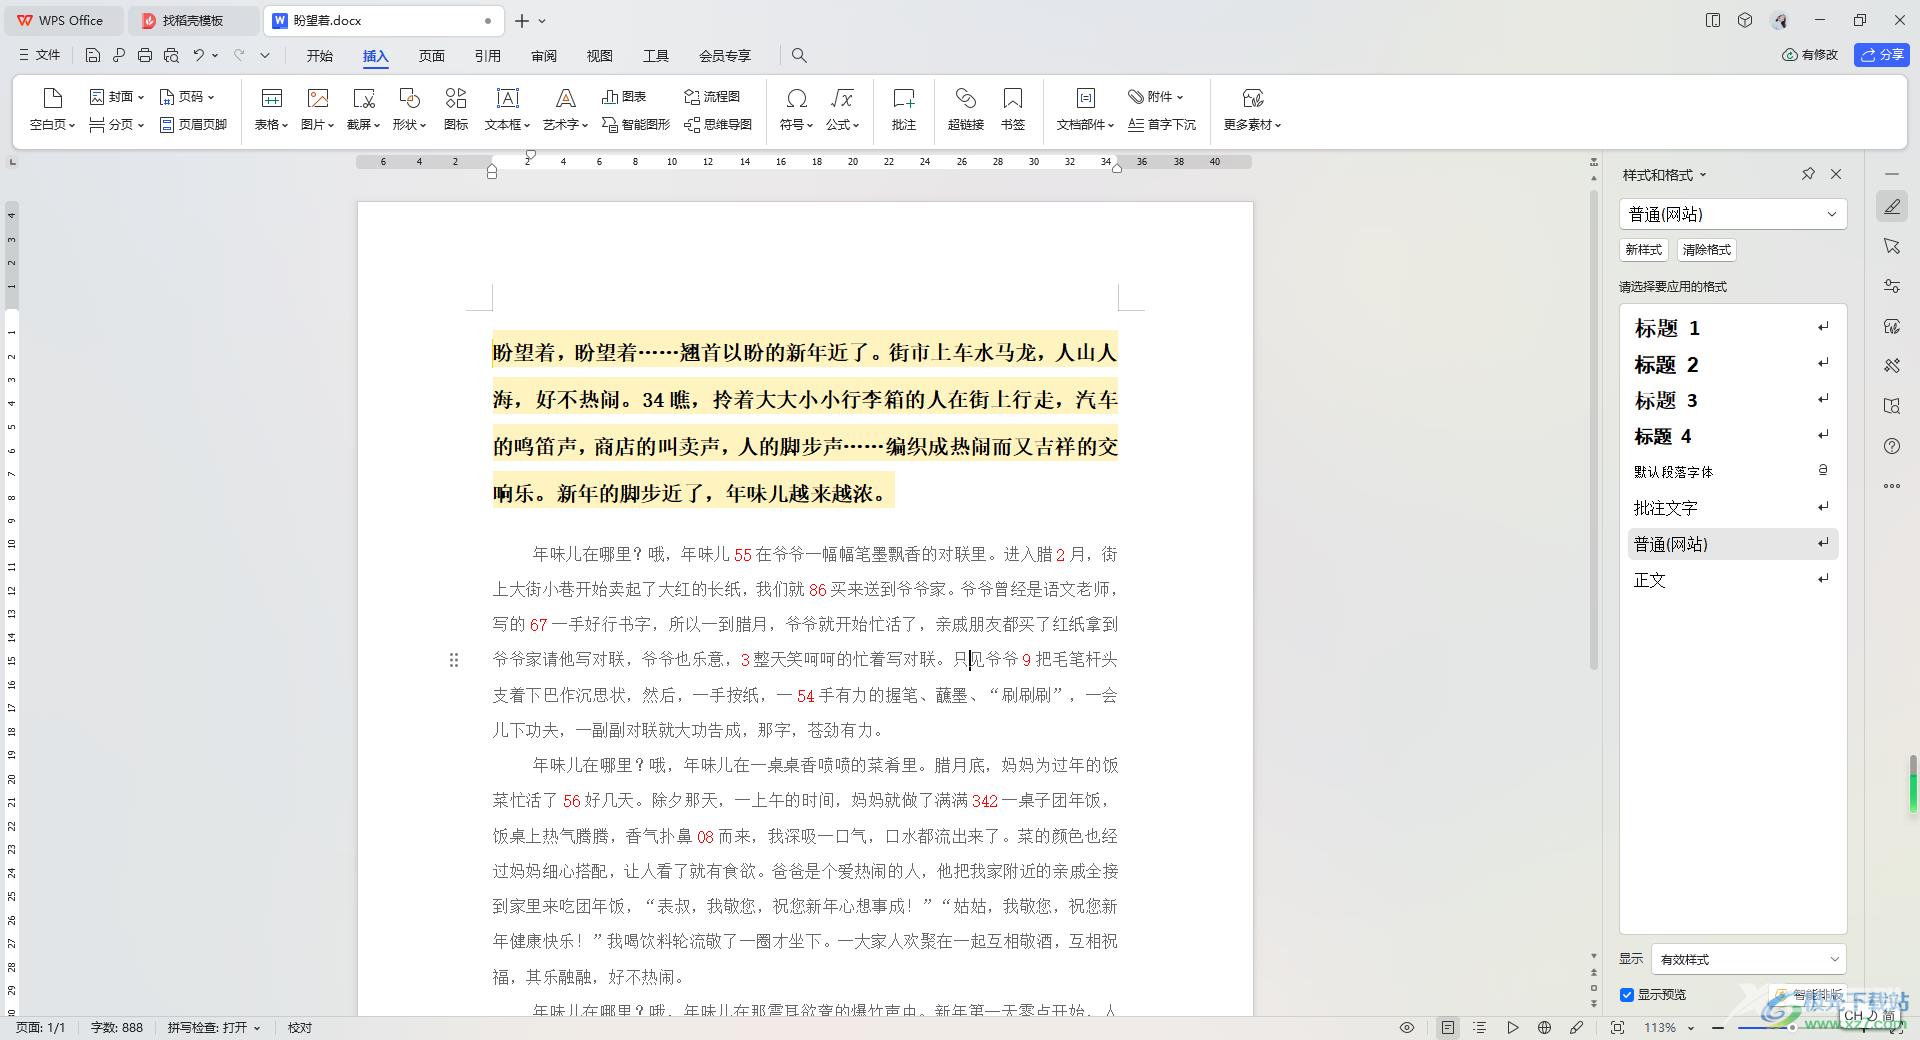Switch to outline view in status bar

point(1480,1028)
